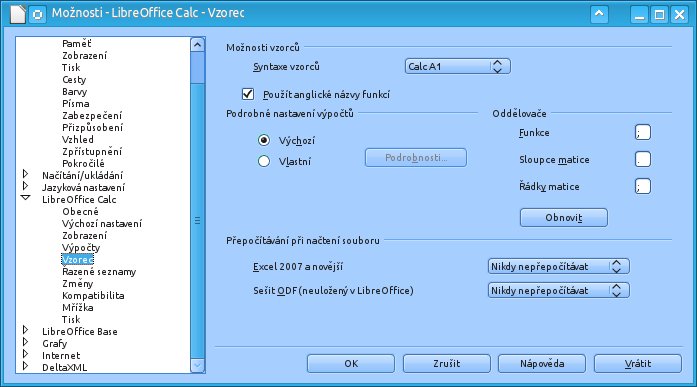Toggle 'Použít anglické názvy funkcí' checkbox
The height and width of the screenshot is (387, 697).
[248, 94]
